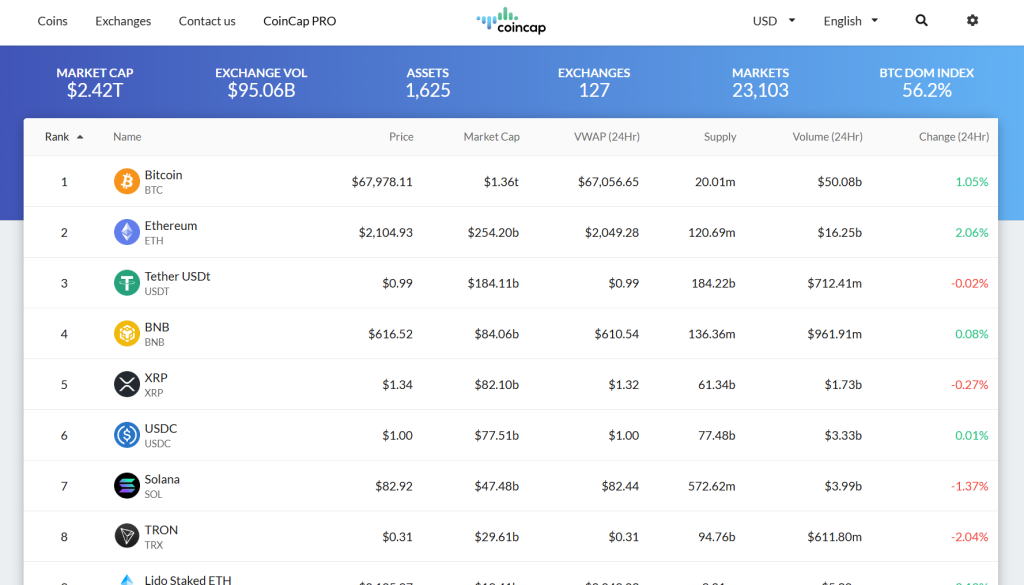Sort by Market Cap column header

[x=491, y=137]
